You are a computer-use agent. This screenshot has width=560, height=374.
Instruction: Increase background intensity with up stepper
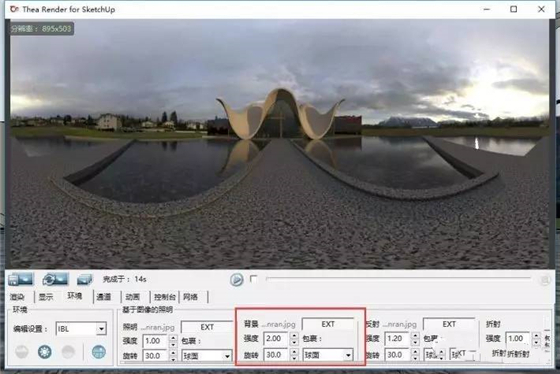point(294,335)
